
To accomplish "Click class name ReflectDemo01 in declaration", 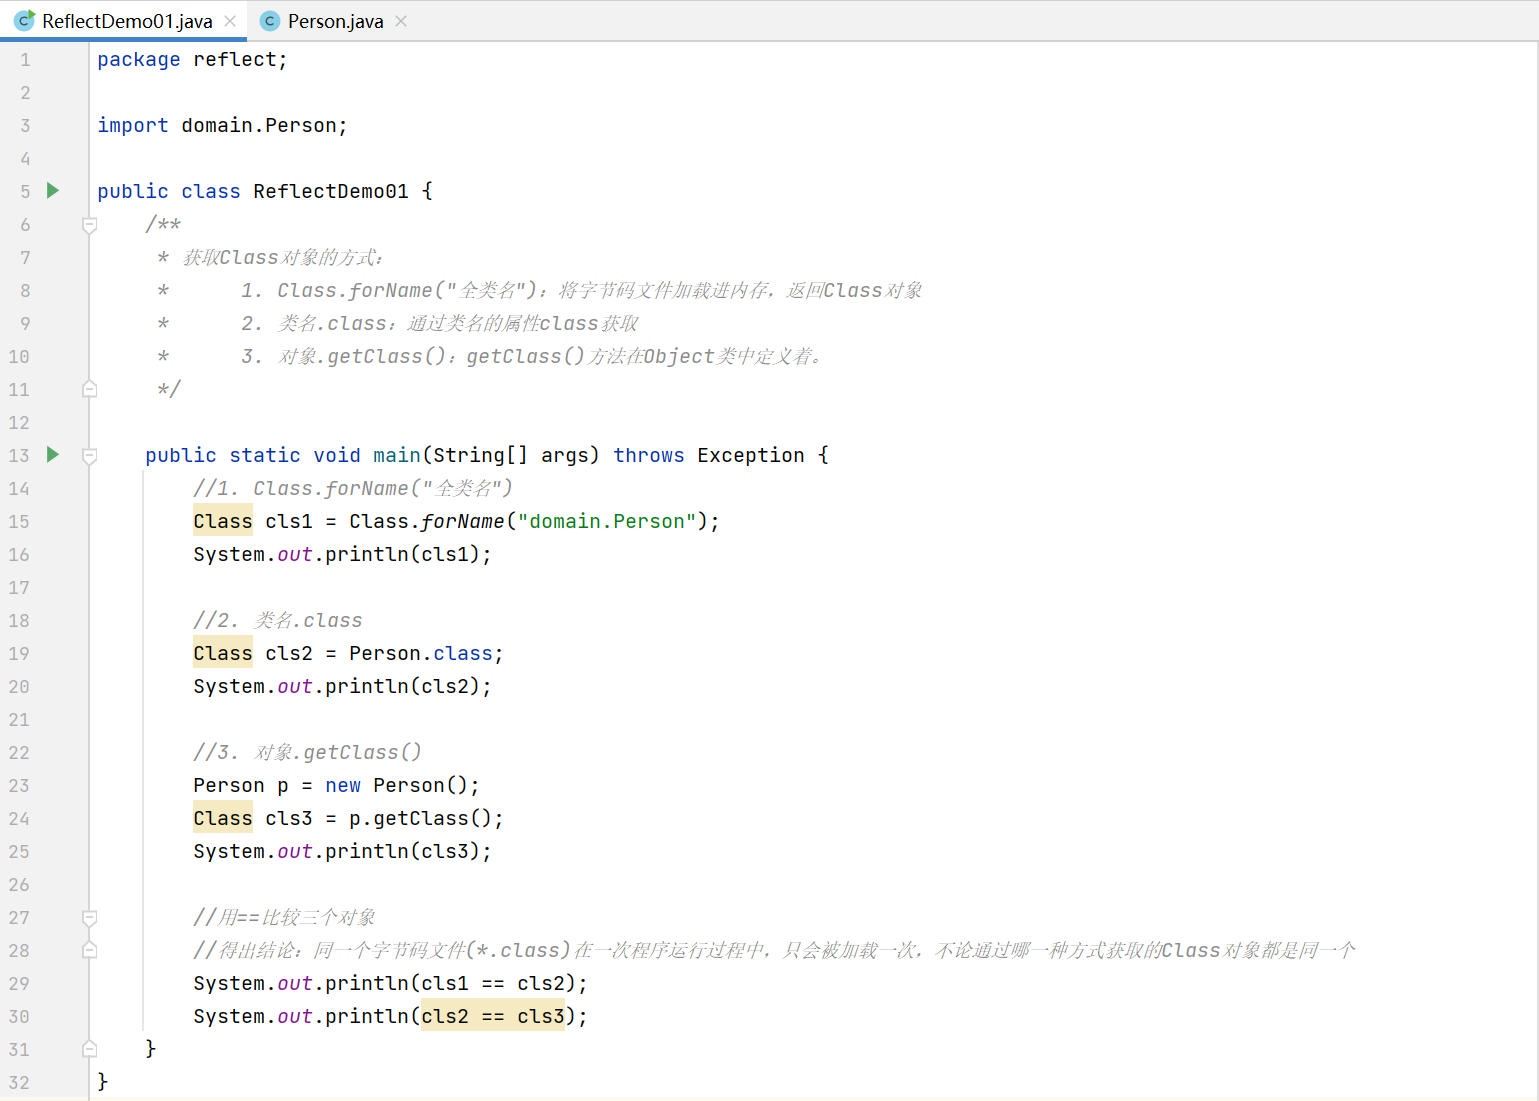I will click(x=331, y=192).
